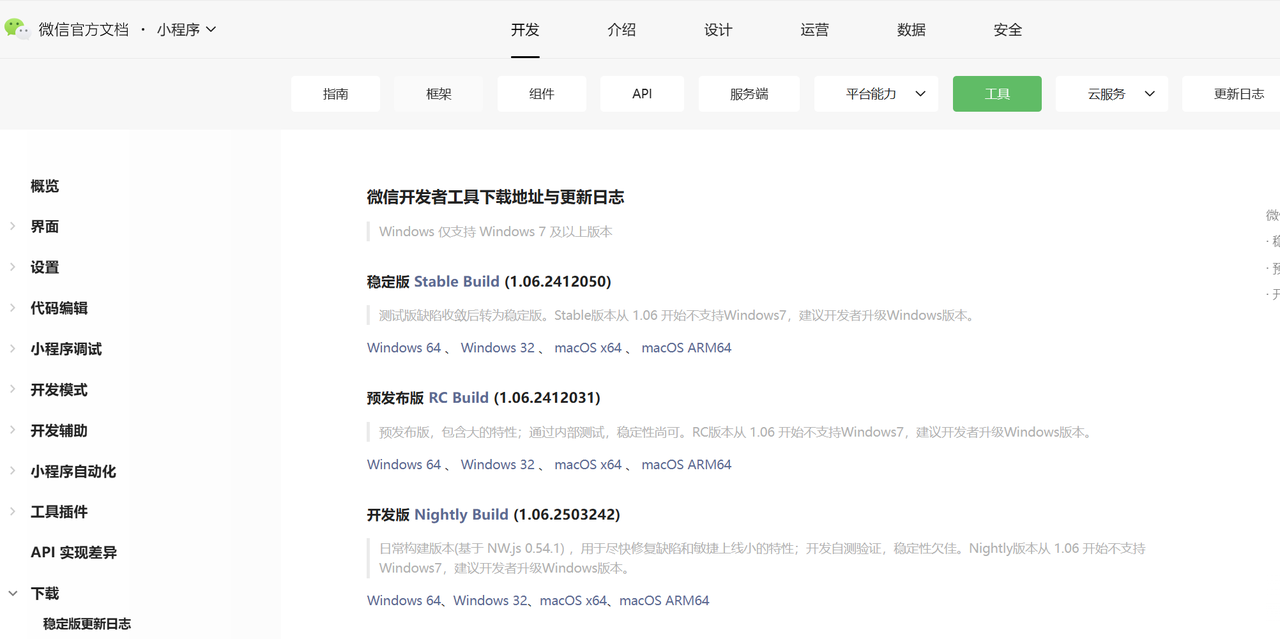Switch to the 设计 top tab
Viewport: 1280px width, 639px height.
(x=718, y=30)
